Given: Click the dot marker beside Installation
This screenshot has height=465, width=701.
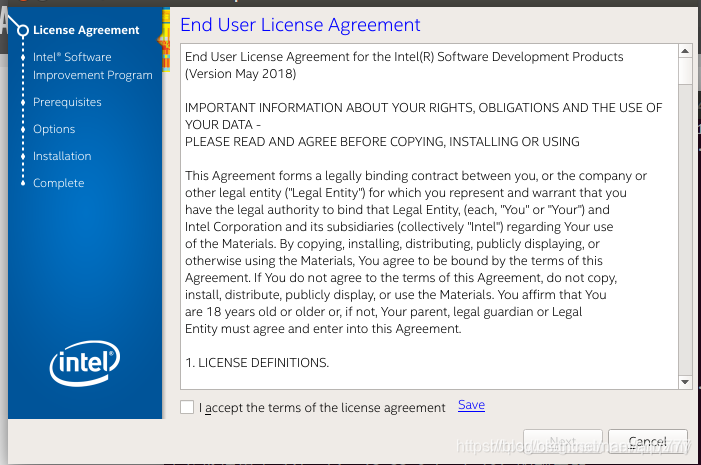Looking at the screenshot, I should [x=23, y=156].
